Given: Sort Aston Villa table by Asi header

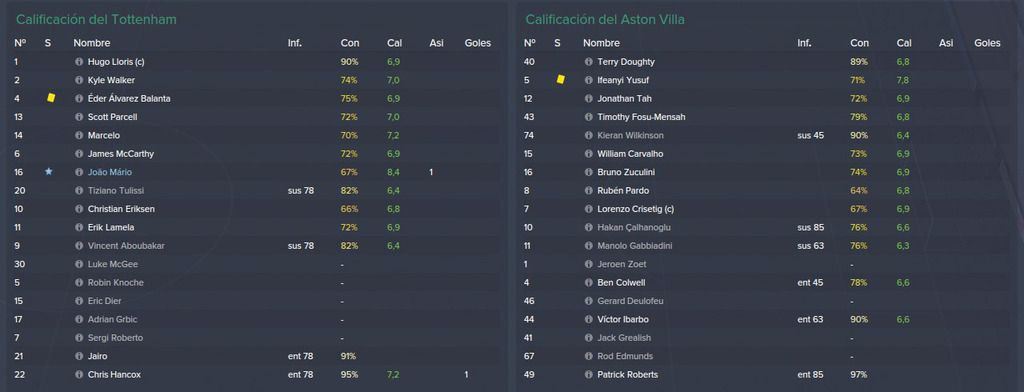Looking at the screenshot, I should 946,43.
